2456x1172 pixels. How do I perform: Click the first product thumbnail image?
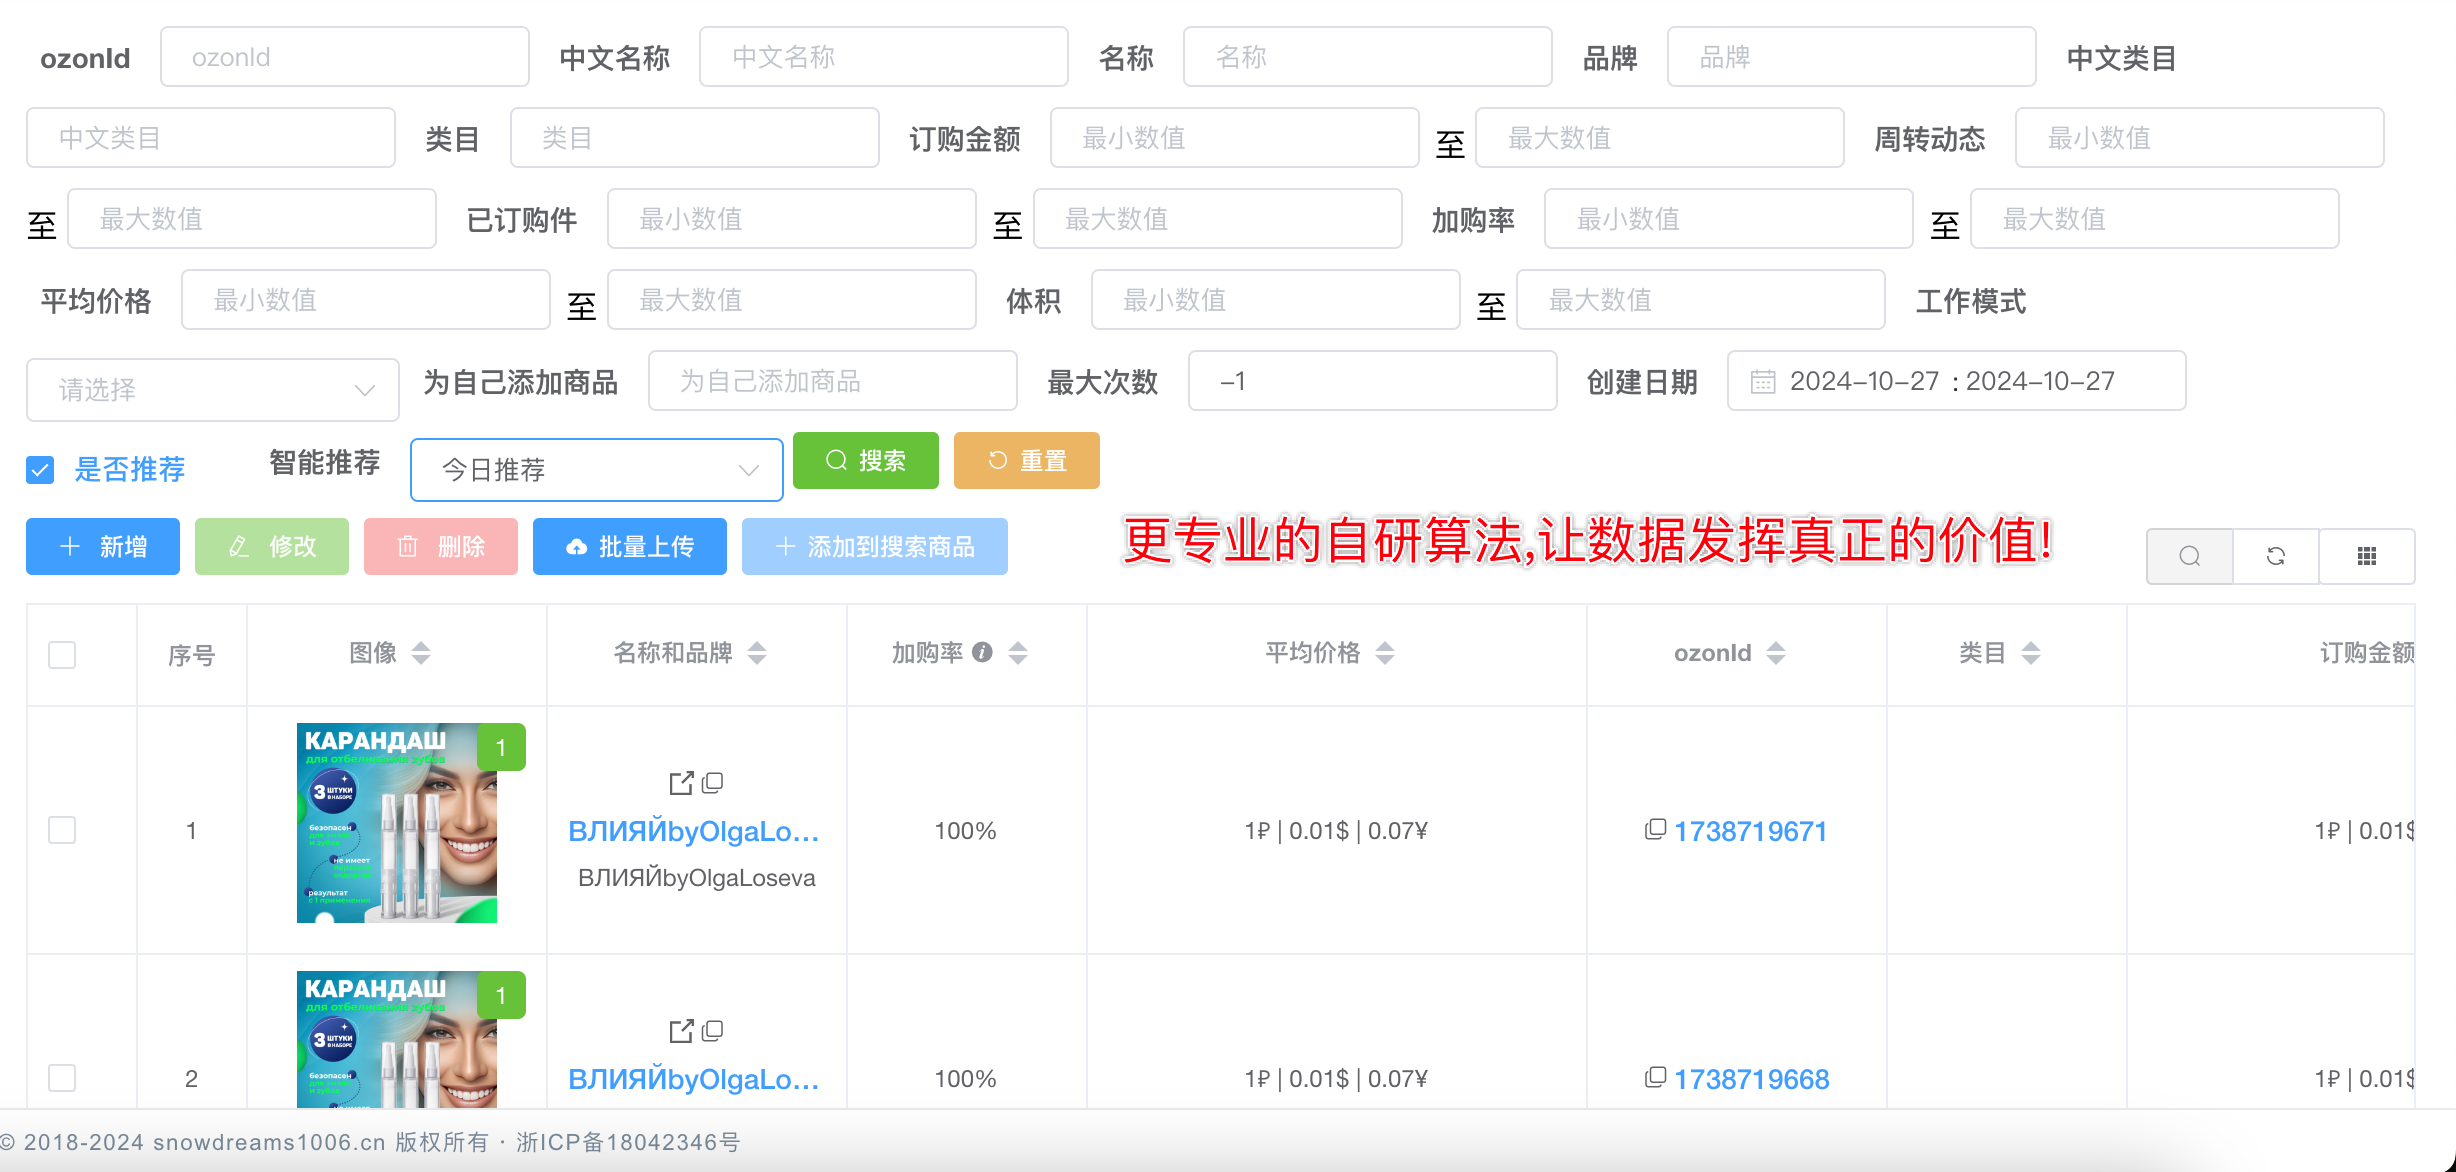tap(397, 823)
